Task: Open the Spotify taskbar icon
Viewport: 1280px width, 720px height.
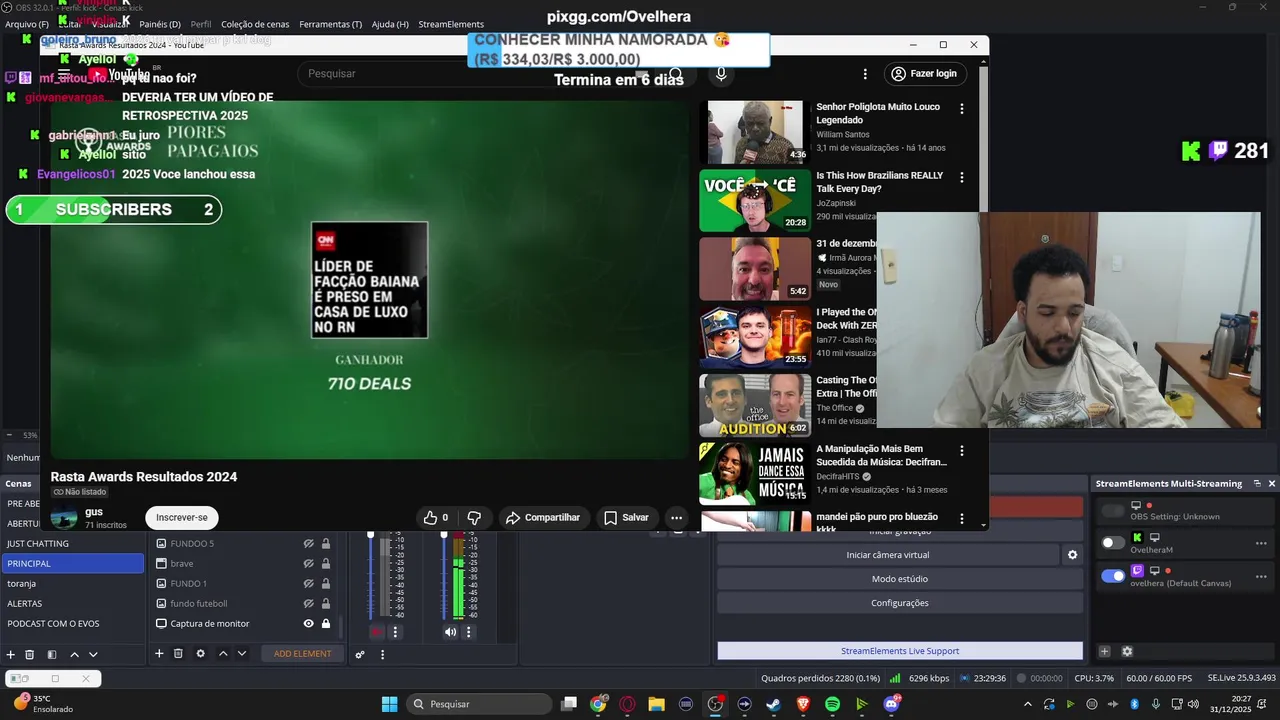Action: coord(832,704)
